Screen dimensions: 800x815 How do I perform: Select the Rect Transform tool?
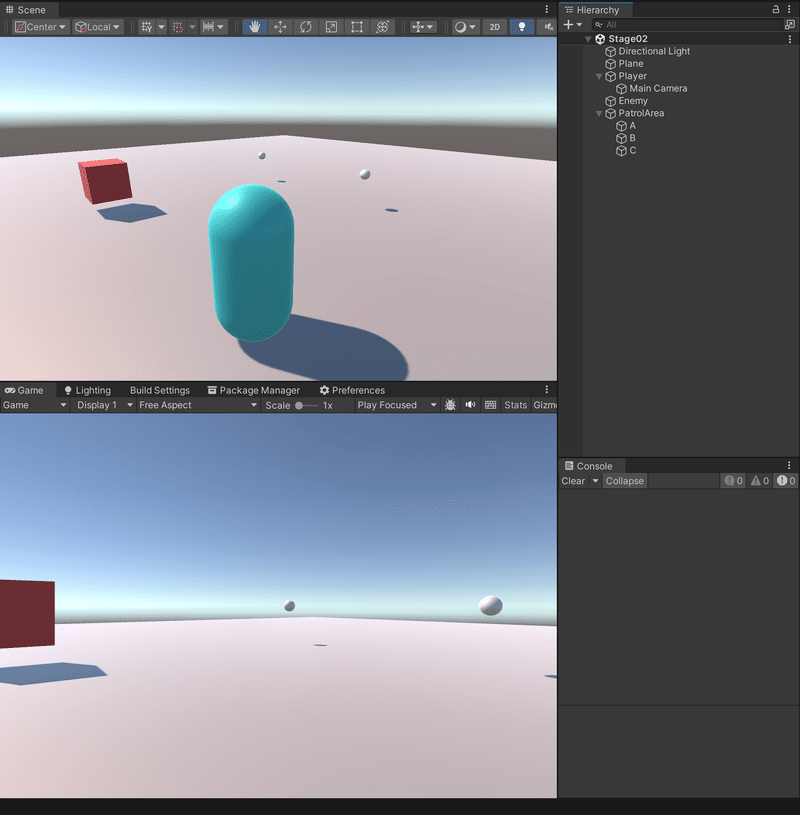(x=356, y=27)
